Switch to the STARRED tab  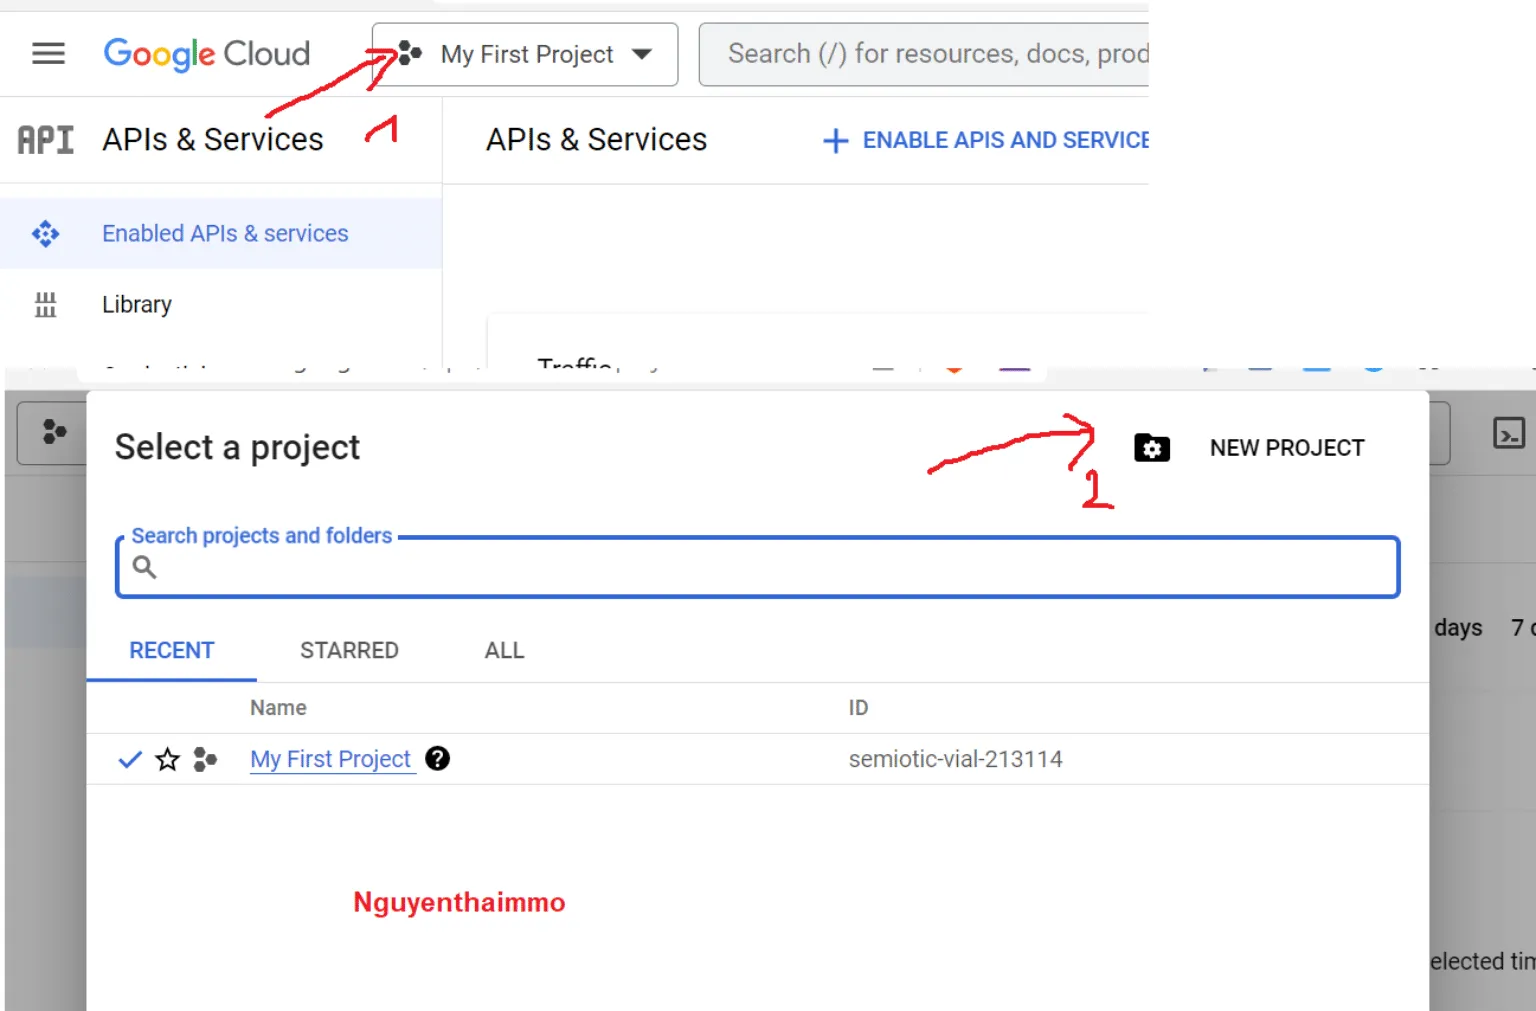[x=349, y=651]
